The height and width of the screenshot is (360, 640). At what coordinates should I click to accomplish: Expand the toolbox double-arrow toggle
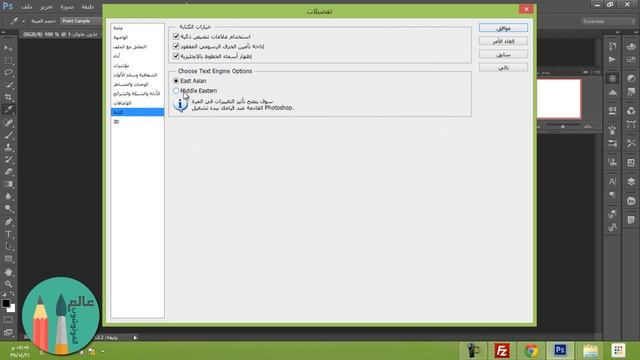pyautogui.click(x=4, y=33)
